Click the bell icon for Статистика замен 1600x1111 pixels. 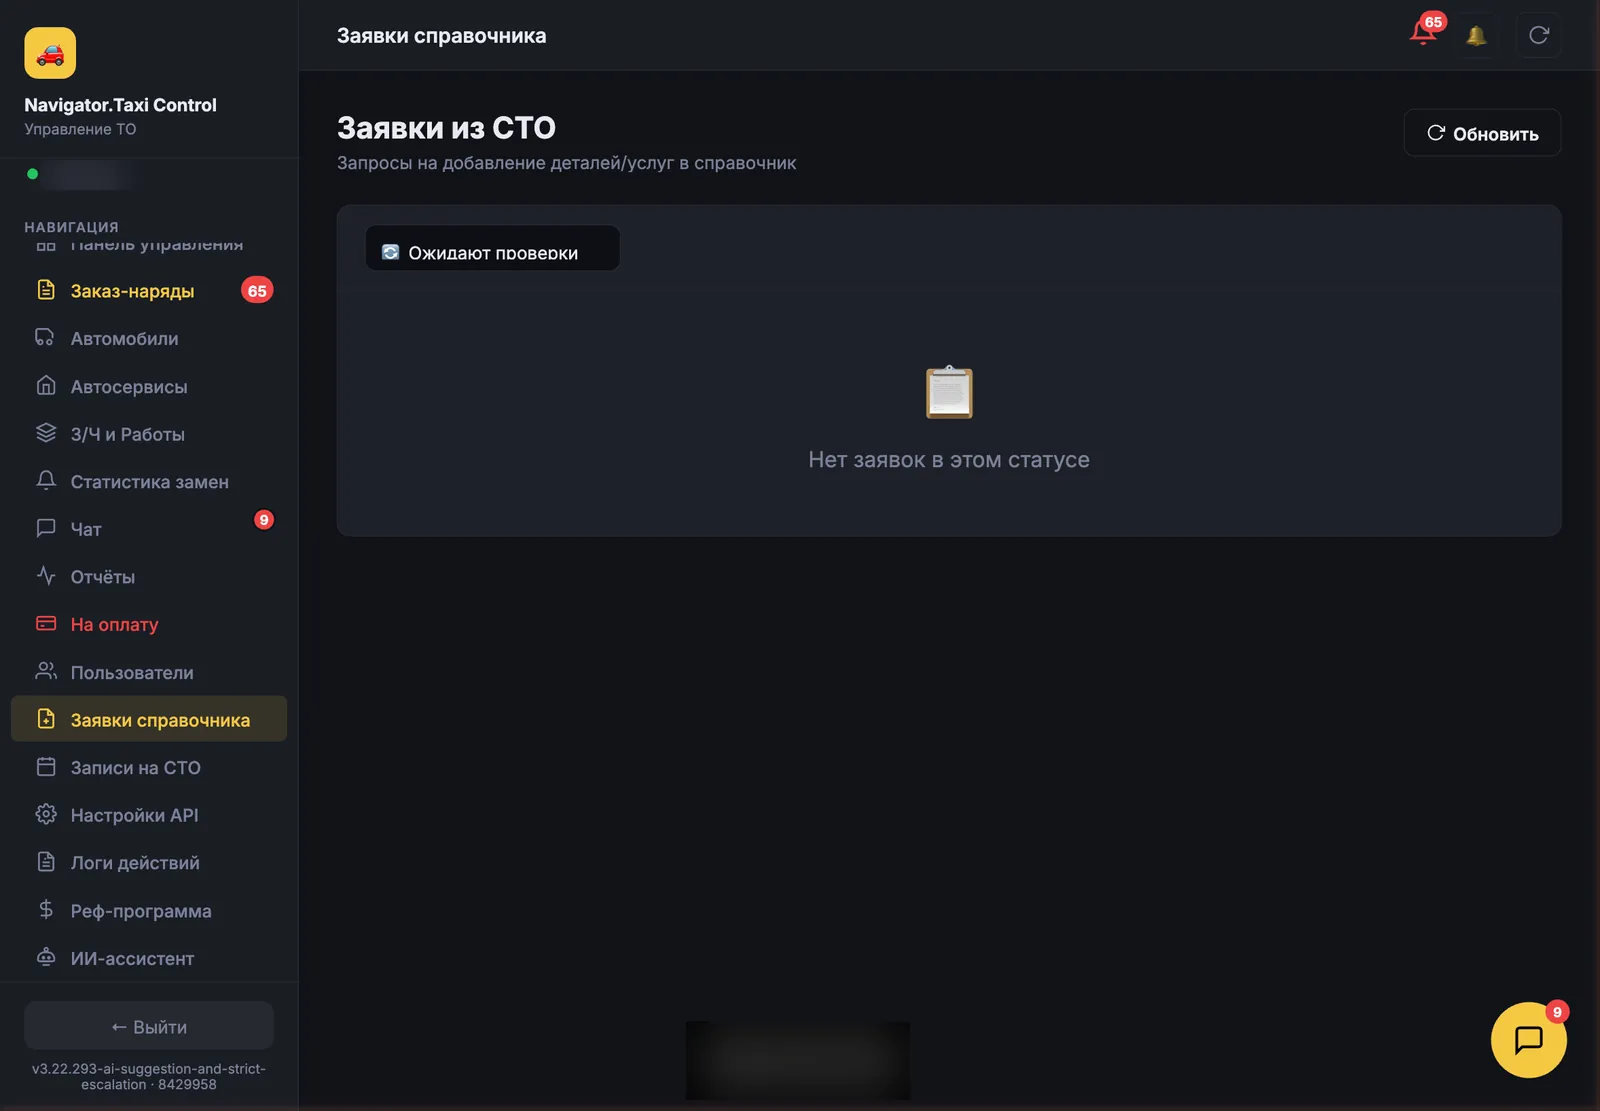tap(46, 481)
